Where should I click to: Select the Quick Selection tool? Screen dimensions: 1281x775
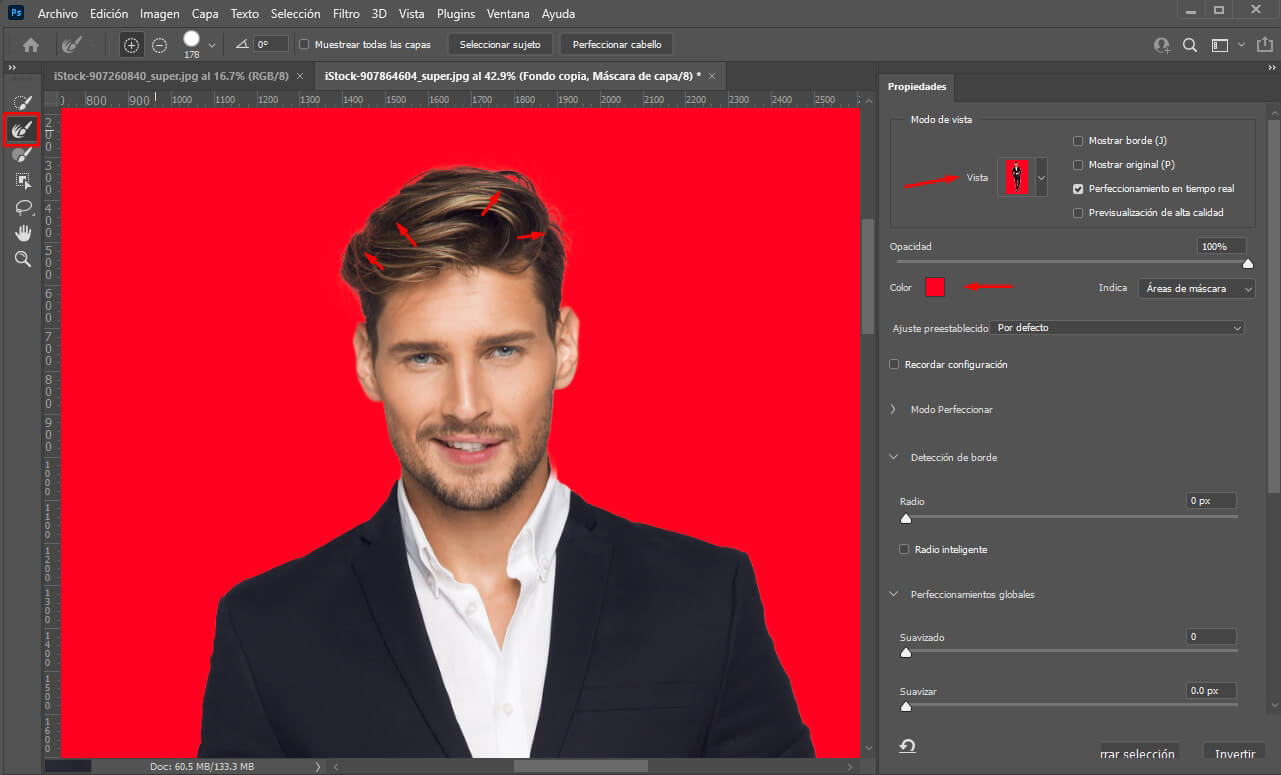(22, 101)
